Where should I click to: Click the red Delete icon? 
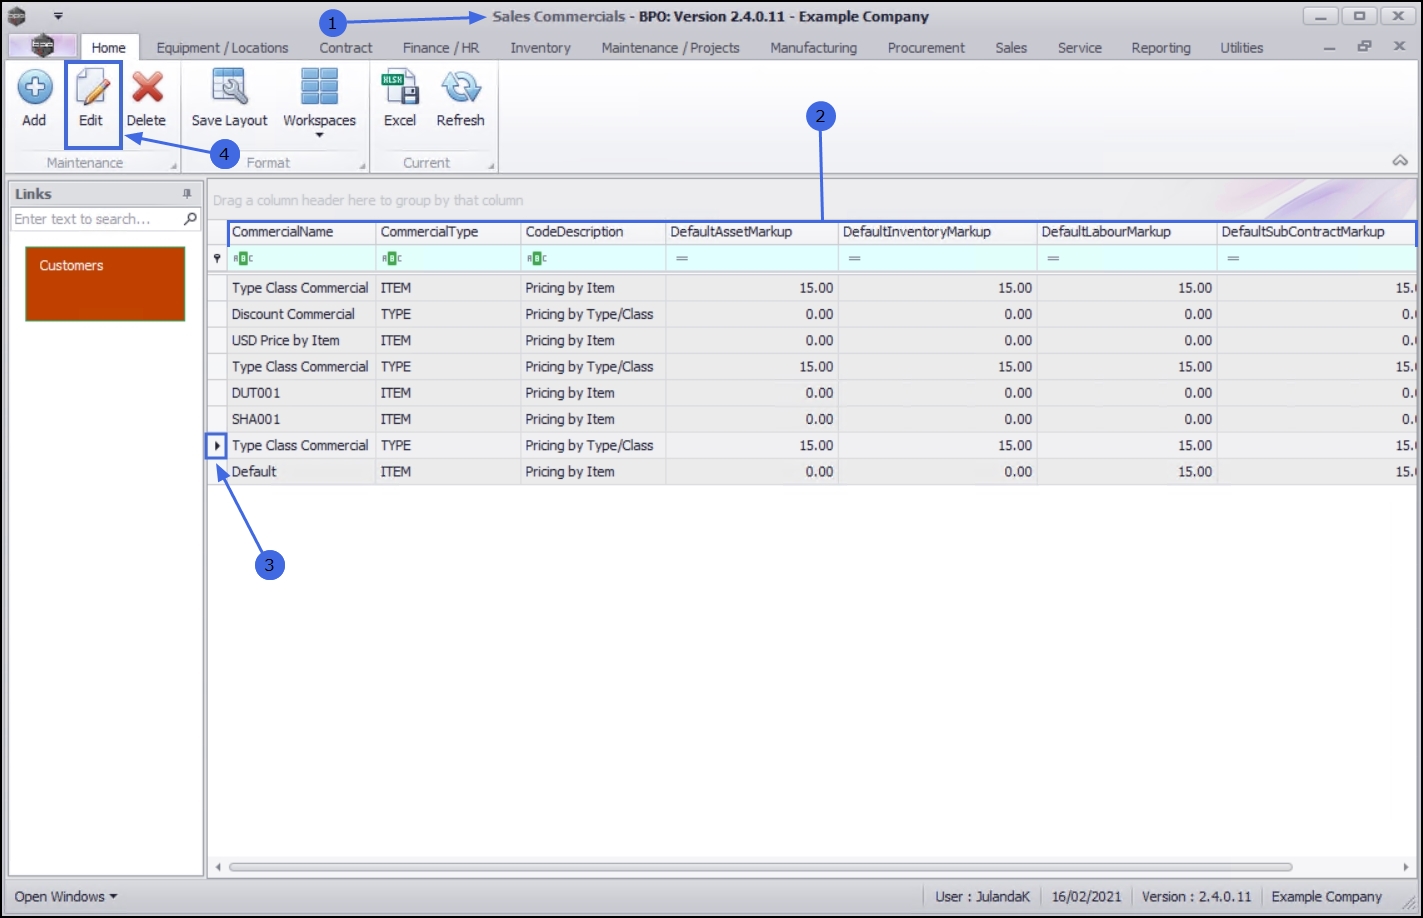click(x=147, y=88)
